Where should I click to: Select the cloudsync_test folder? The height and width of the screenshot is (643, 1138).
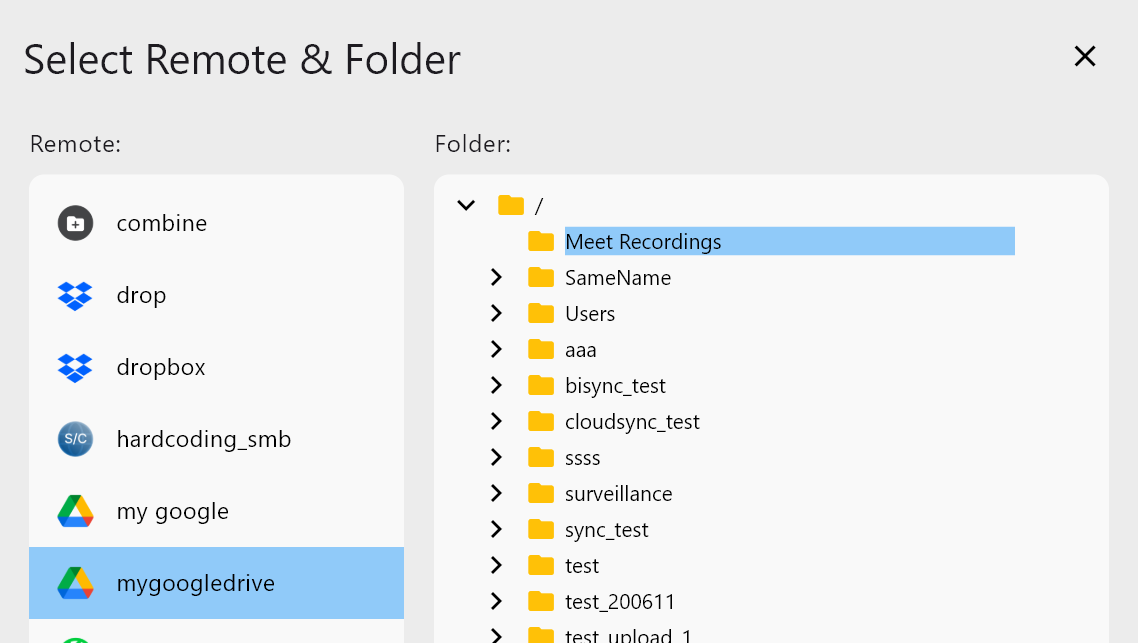(x=633, y=421)
